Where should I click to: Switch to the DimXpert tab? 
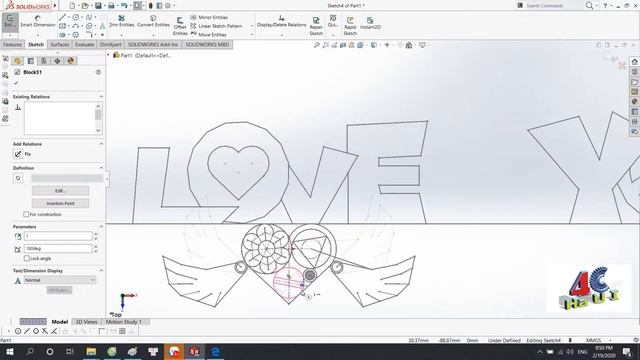[x=111, y=44]
